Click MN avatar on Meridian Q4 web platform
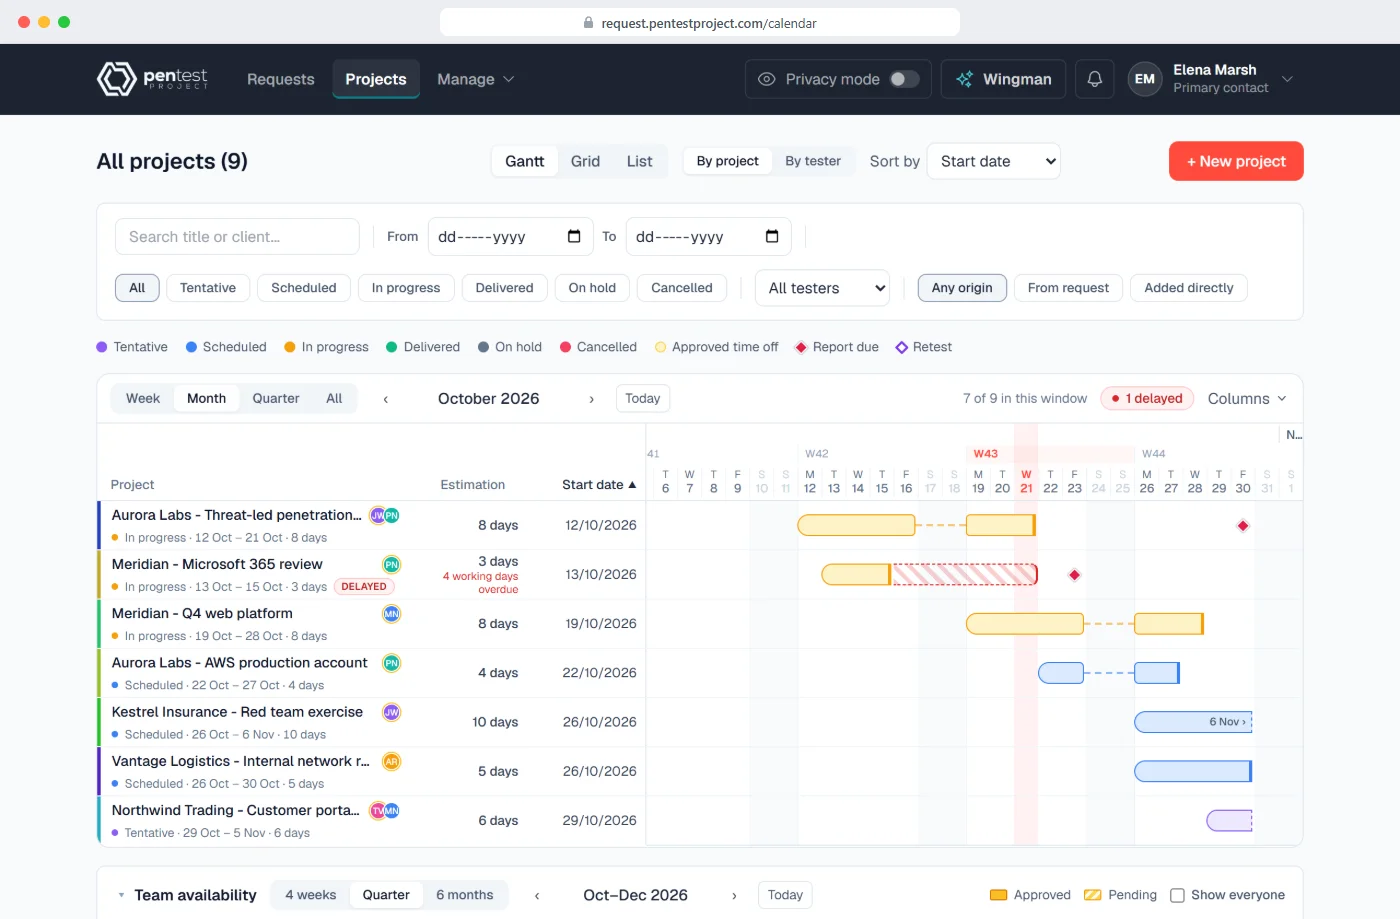This screenshot has width=1400, height=919. tap(392, 614)
